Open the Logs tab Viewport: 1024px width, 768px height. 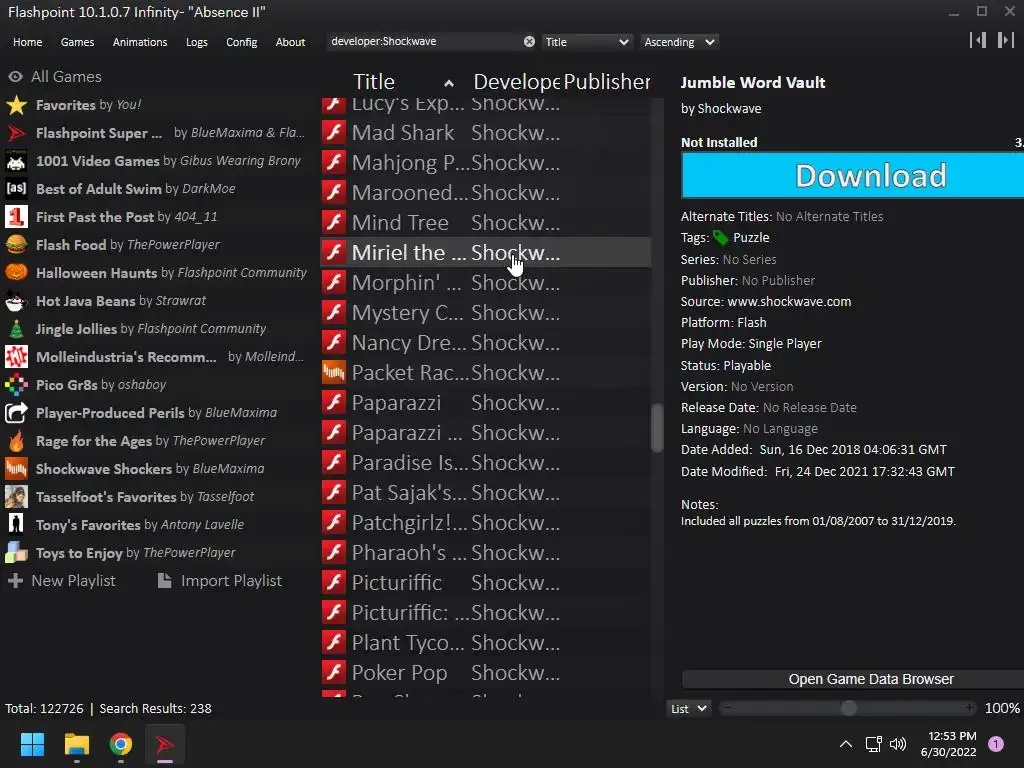click(197, 42)
